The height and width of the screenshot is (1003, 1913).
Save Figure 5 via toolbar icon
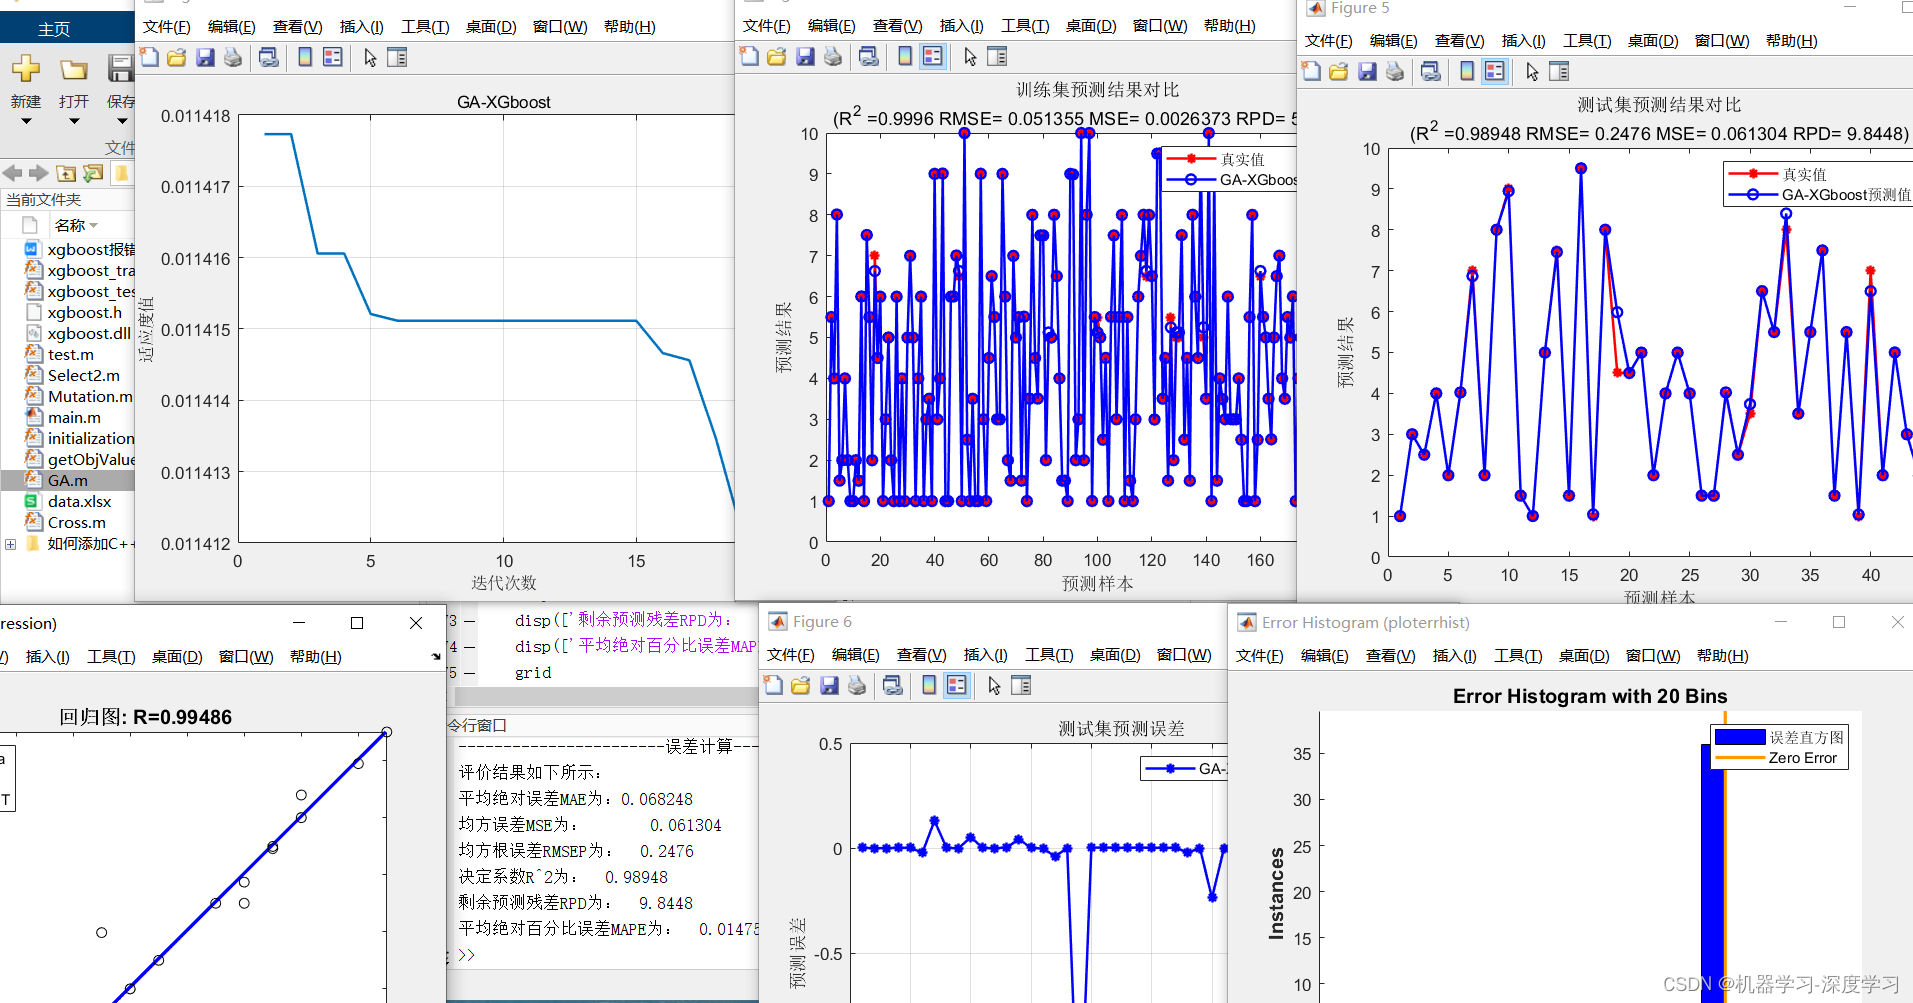pyautogui.click(x=1367, y=71)
